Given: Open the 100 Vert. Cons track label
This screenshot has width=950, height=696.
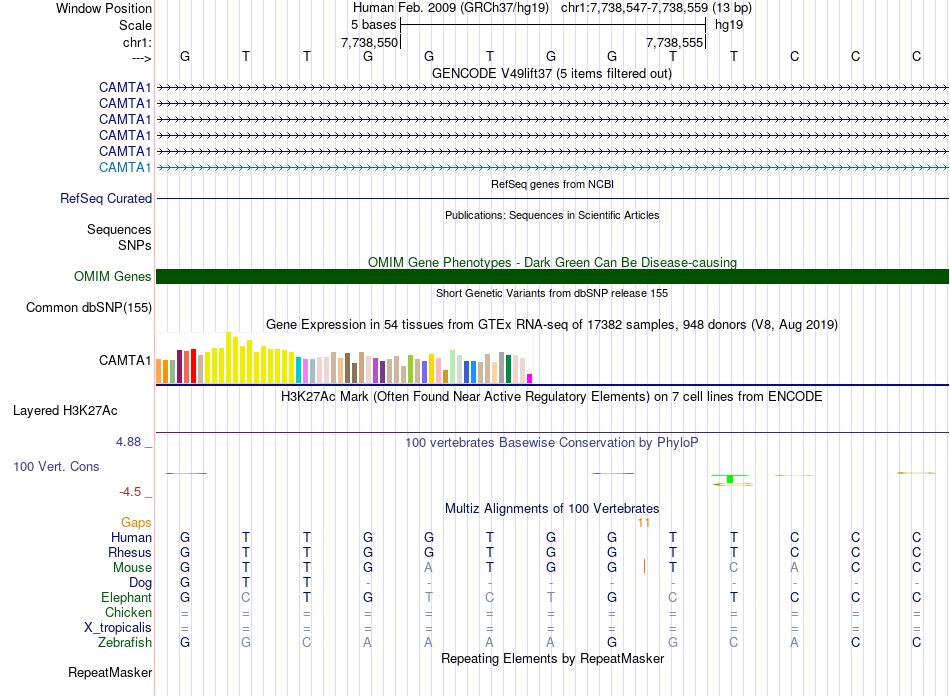Looking at the screenshot, I should 56,466.
